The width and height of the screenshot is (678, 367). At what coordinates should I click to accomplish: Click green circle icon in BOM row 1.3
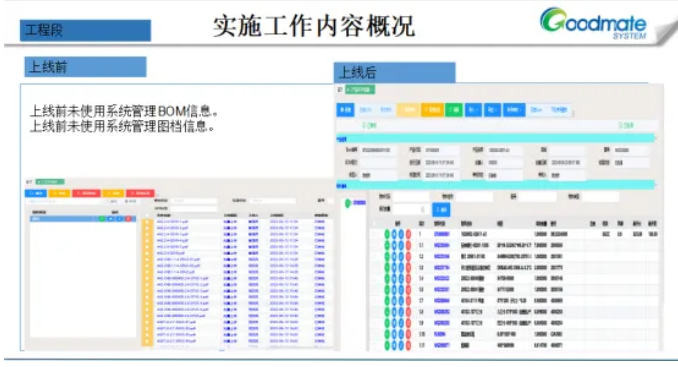click(387, 268)
